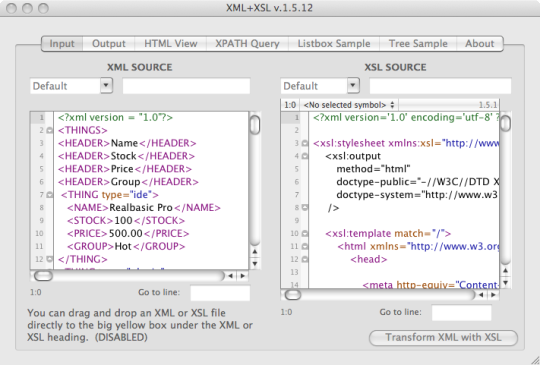Collapse THING type fold marker on line 7
Screen dimensions: 540x365
[50, 195]
